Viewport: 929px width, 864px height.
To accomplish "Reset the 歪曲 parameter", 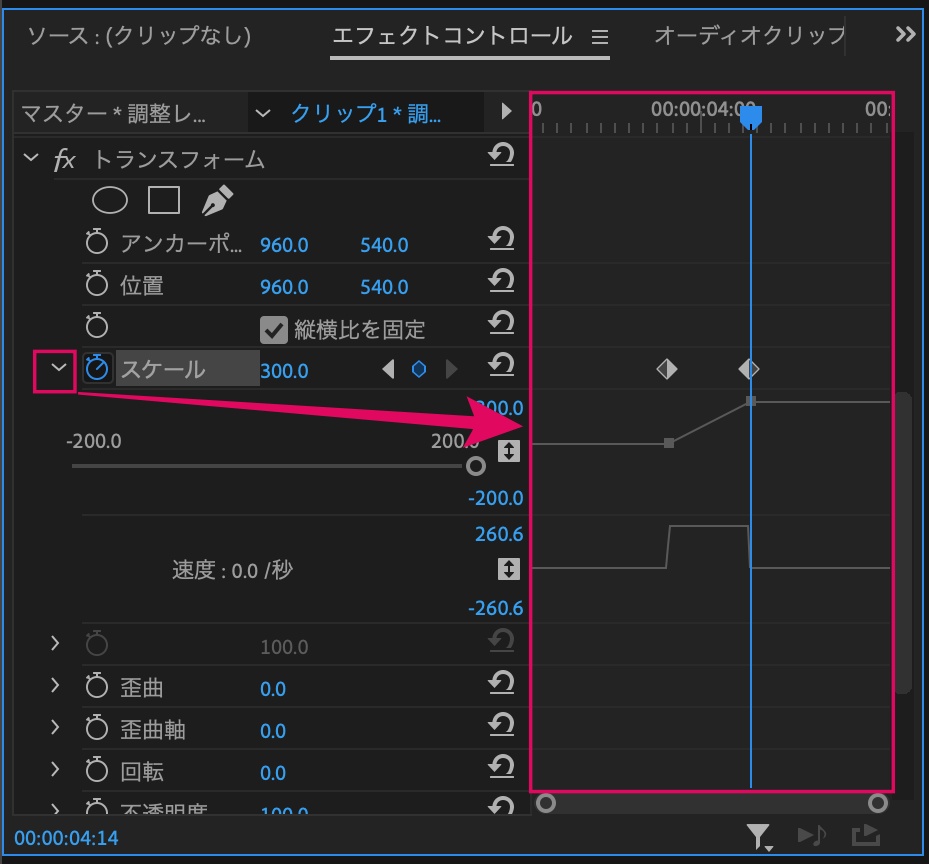I will 501,683.
